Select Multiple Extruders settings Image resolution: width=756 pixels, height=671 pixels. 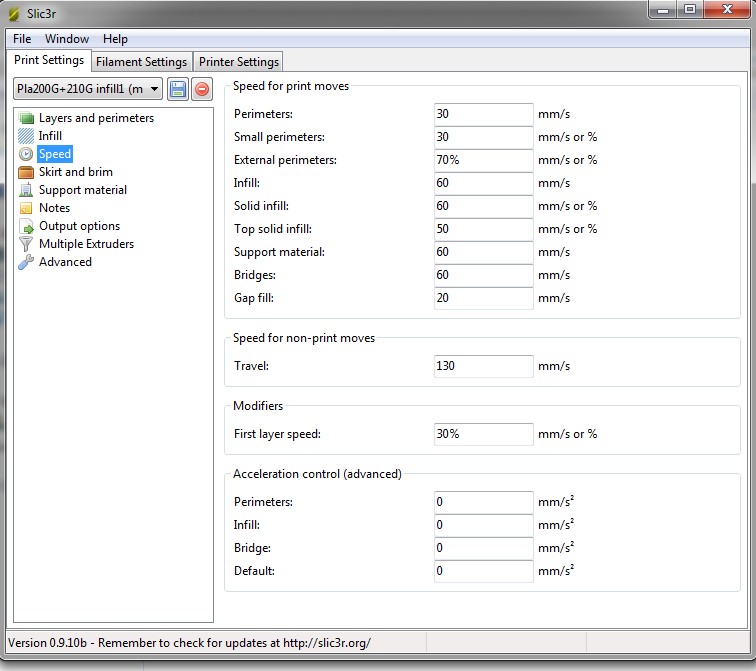[x=86, y=244]
